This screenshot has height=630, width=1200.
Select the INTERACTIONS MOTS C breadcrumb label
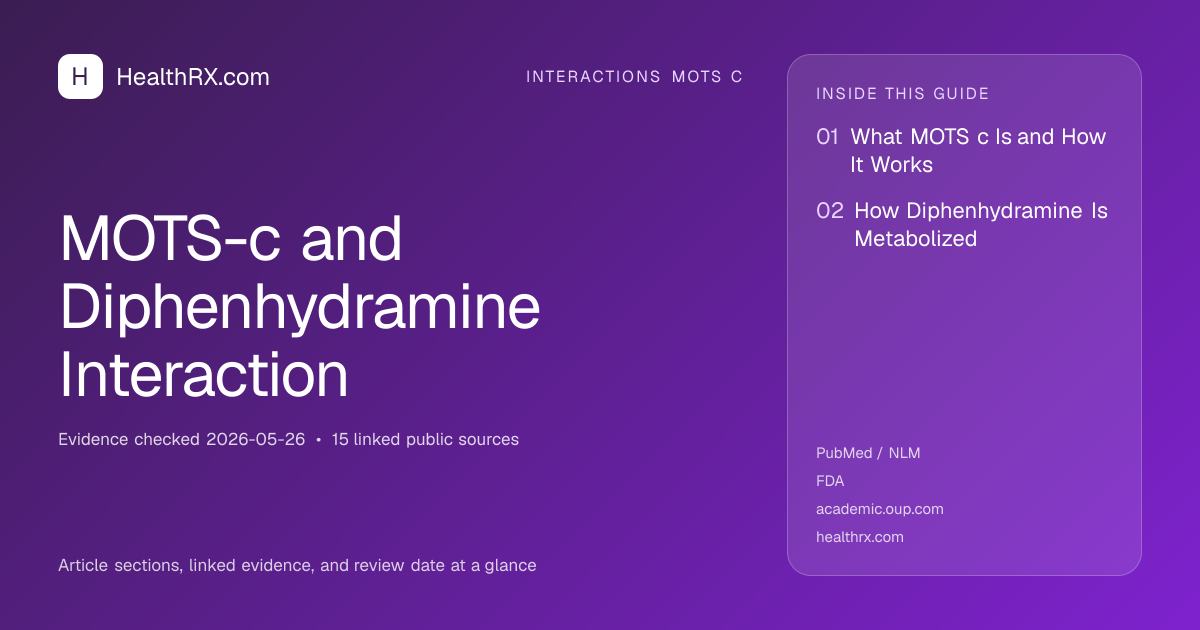[x=634, y=77]
